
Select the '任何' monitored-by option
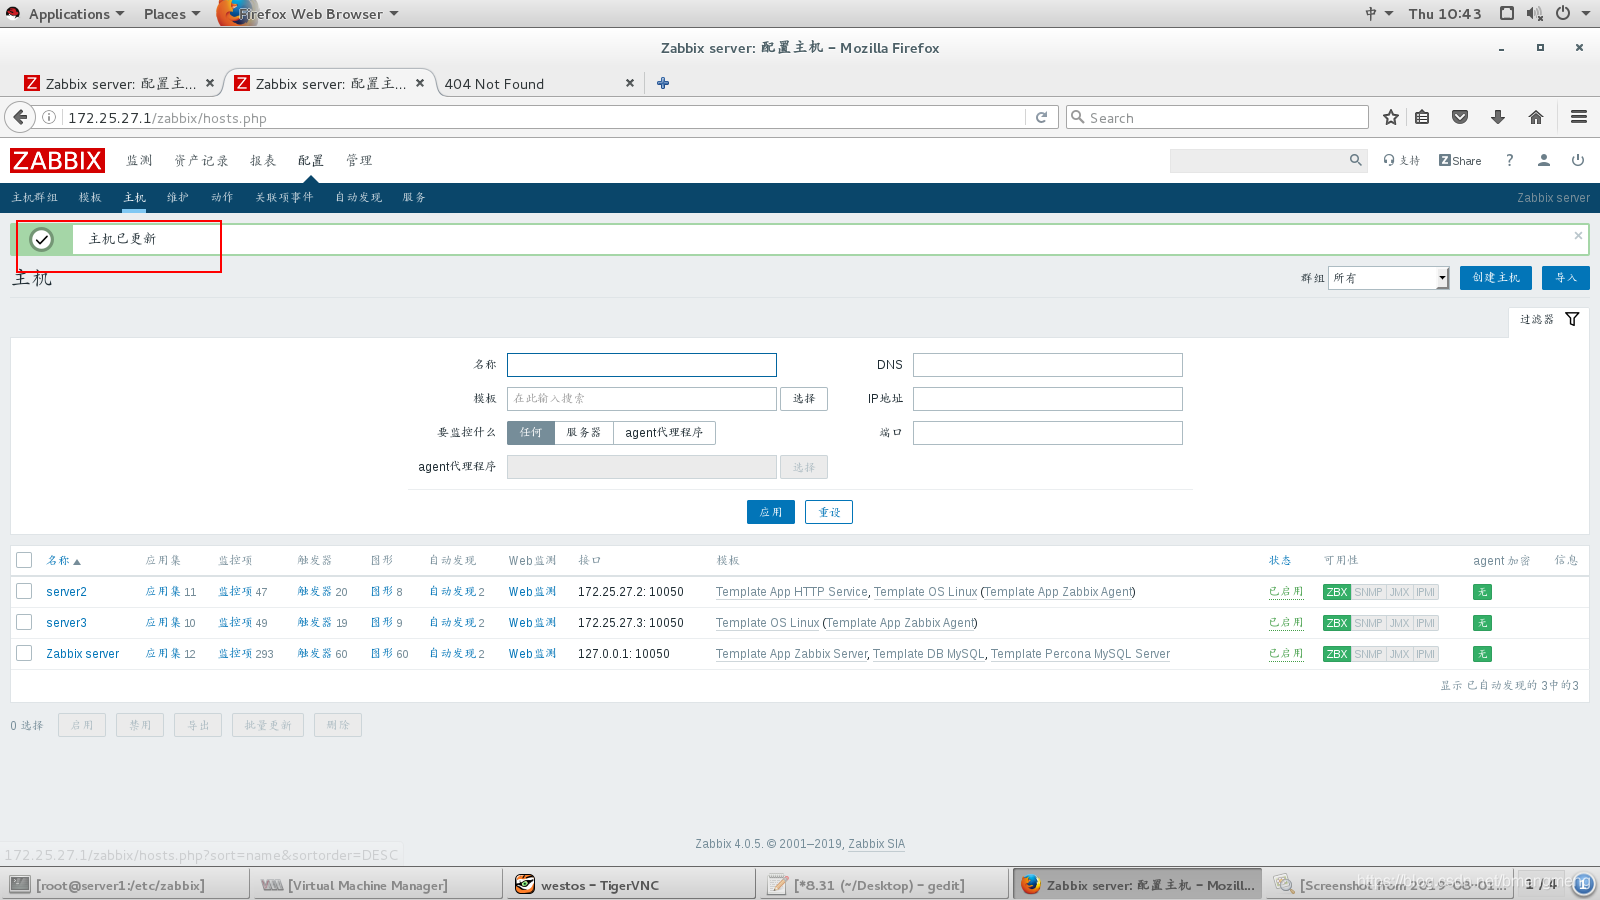531,432
